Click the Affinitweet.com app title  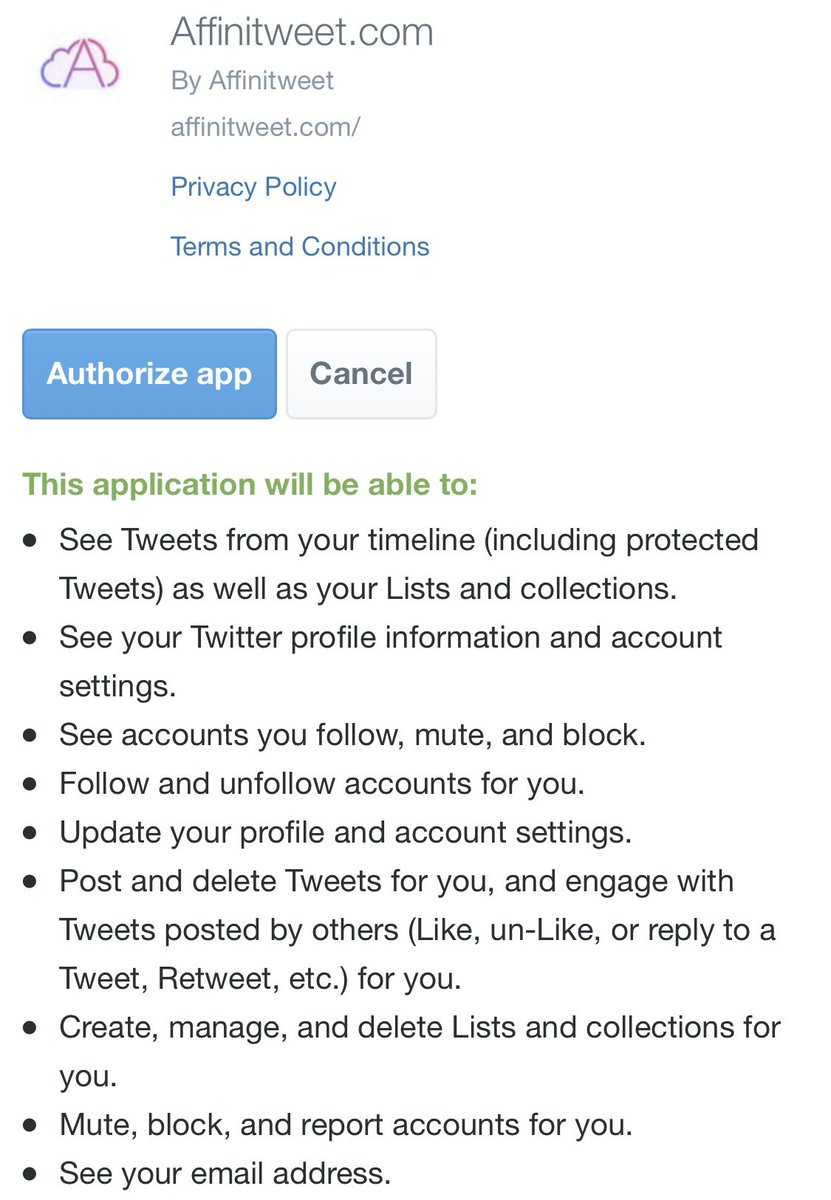point(302,32)
